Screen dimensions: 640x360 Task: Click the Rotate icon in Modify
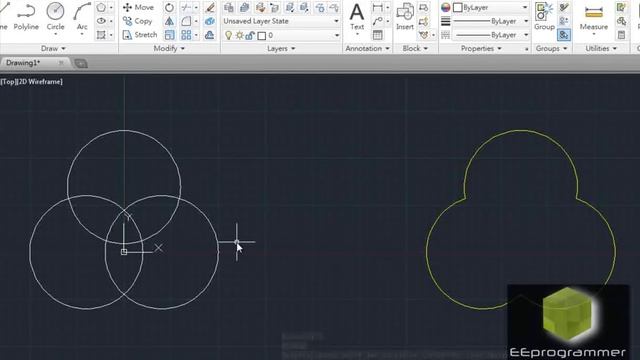point(169,7)
